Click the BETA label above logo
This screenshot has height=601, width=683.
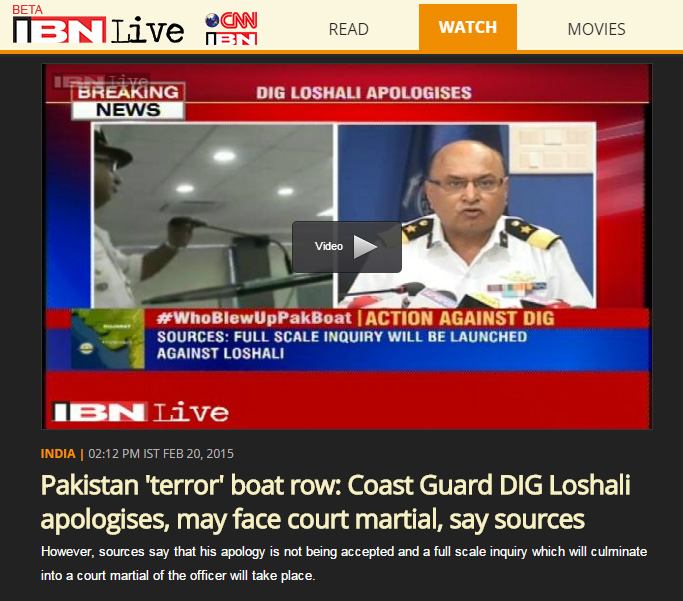tap(27, 9)
